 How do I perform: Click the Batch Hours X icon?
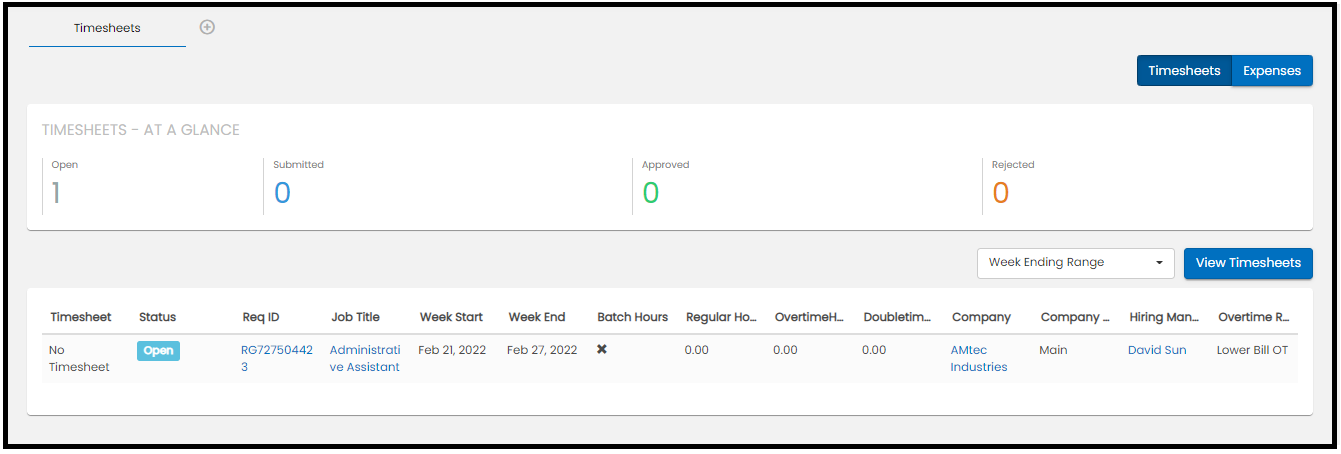(x=602, y=350)
